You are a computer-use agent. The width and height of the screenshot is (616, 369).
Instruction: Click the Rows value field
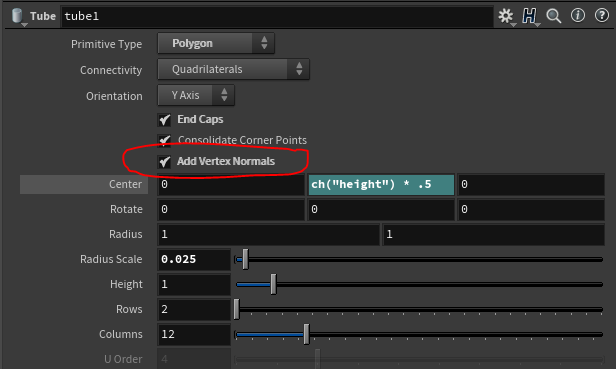[194, 309]
